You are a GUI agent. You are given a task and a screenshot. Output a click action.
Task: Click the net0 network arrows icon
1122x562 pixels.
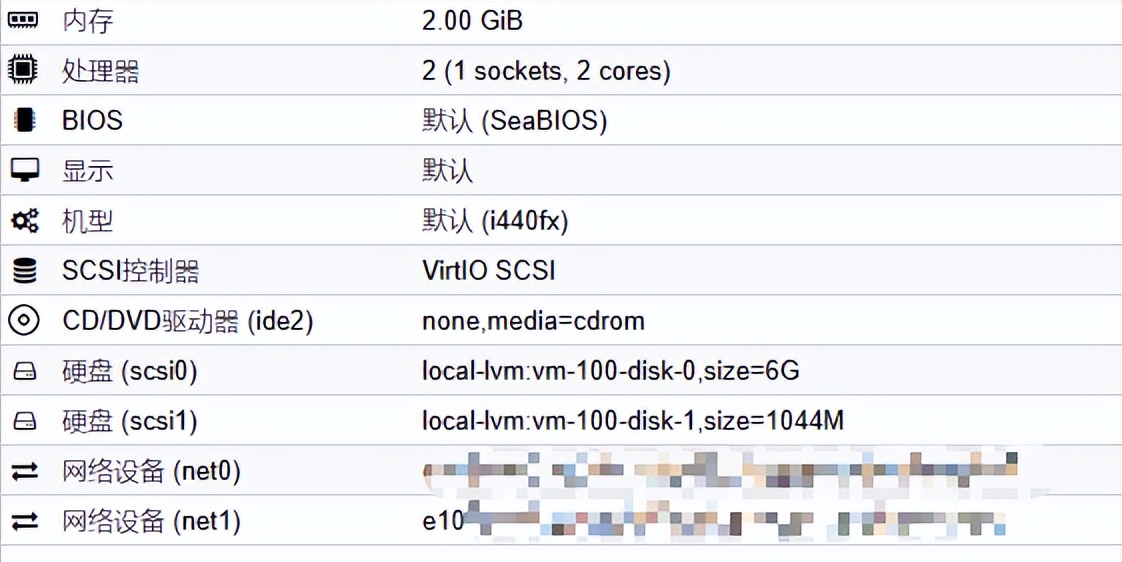[x=24, y=471]
